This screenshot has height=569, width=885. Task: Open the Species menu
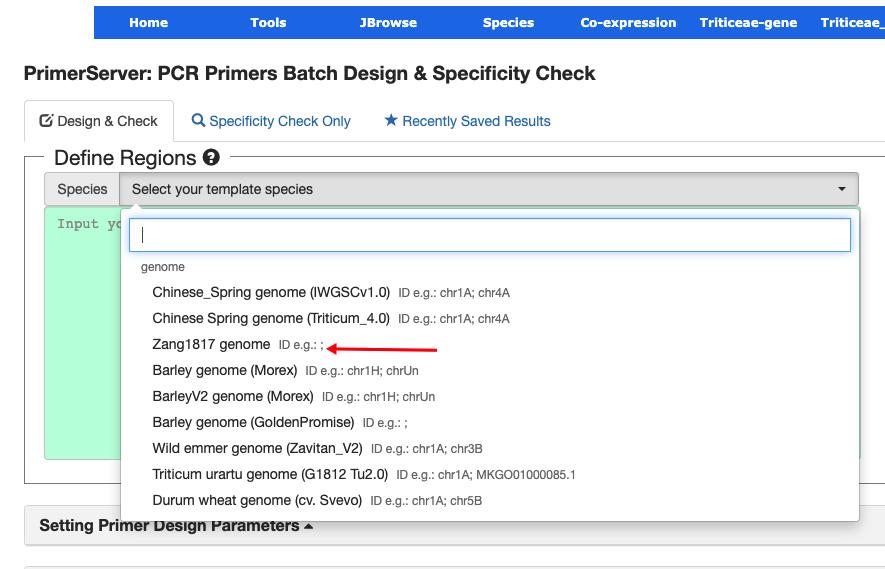[x=508, y=22]
